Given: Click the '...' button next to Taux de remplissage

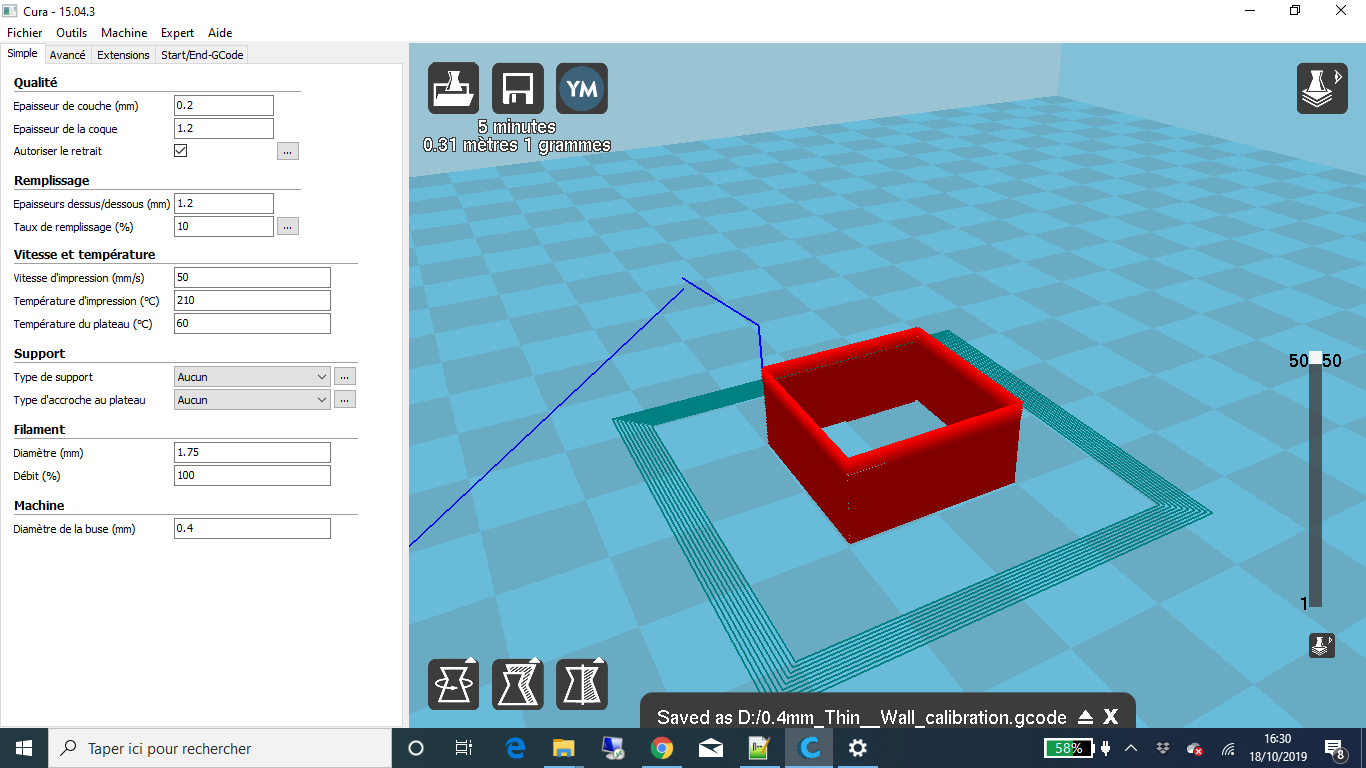Looking at the screenshot, I should (288, 227).
